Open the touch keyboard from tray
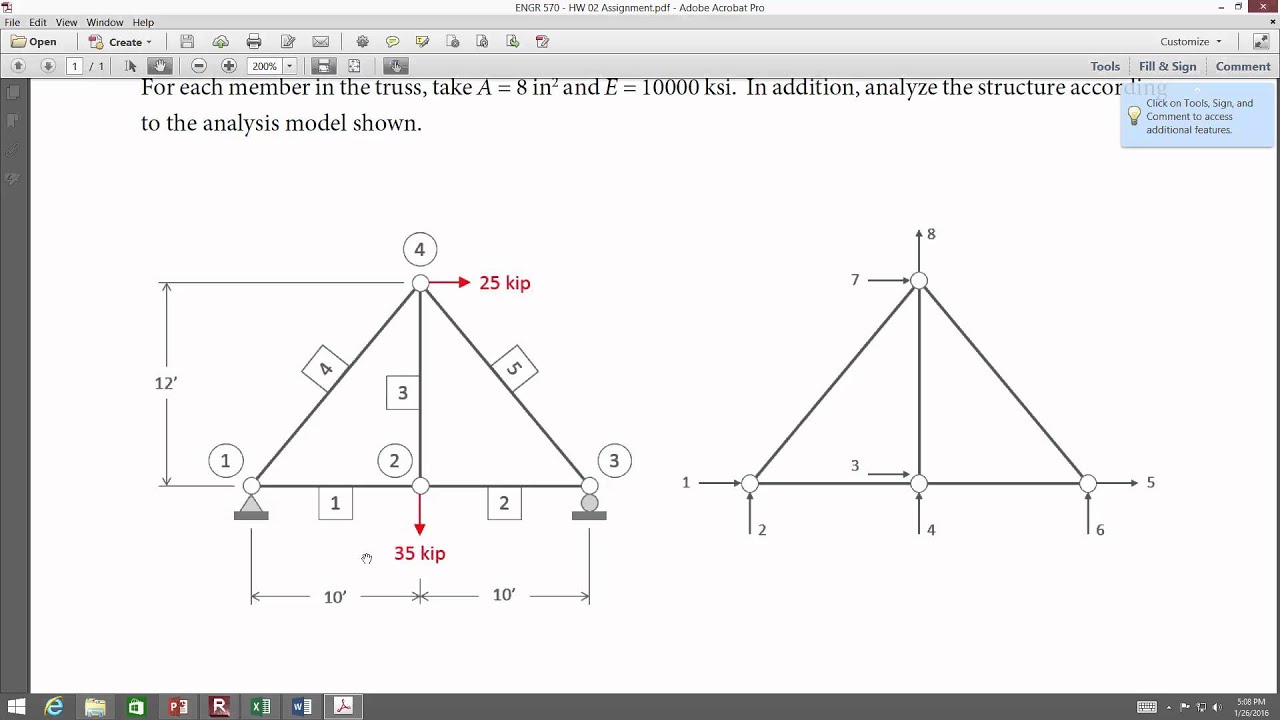The width and height of the screenshot is (1280, 720). click(1147, 707)
